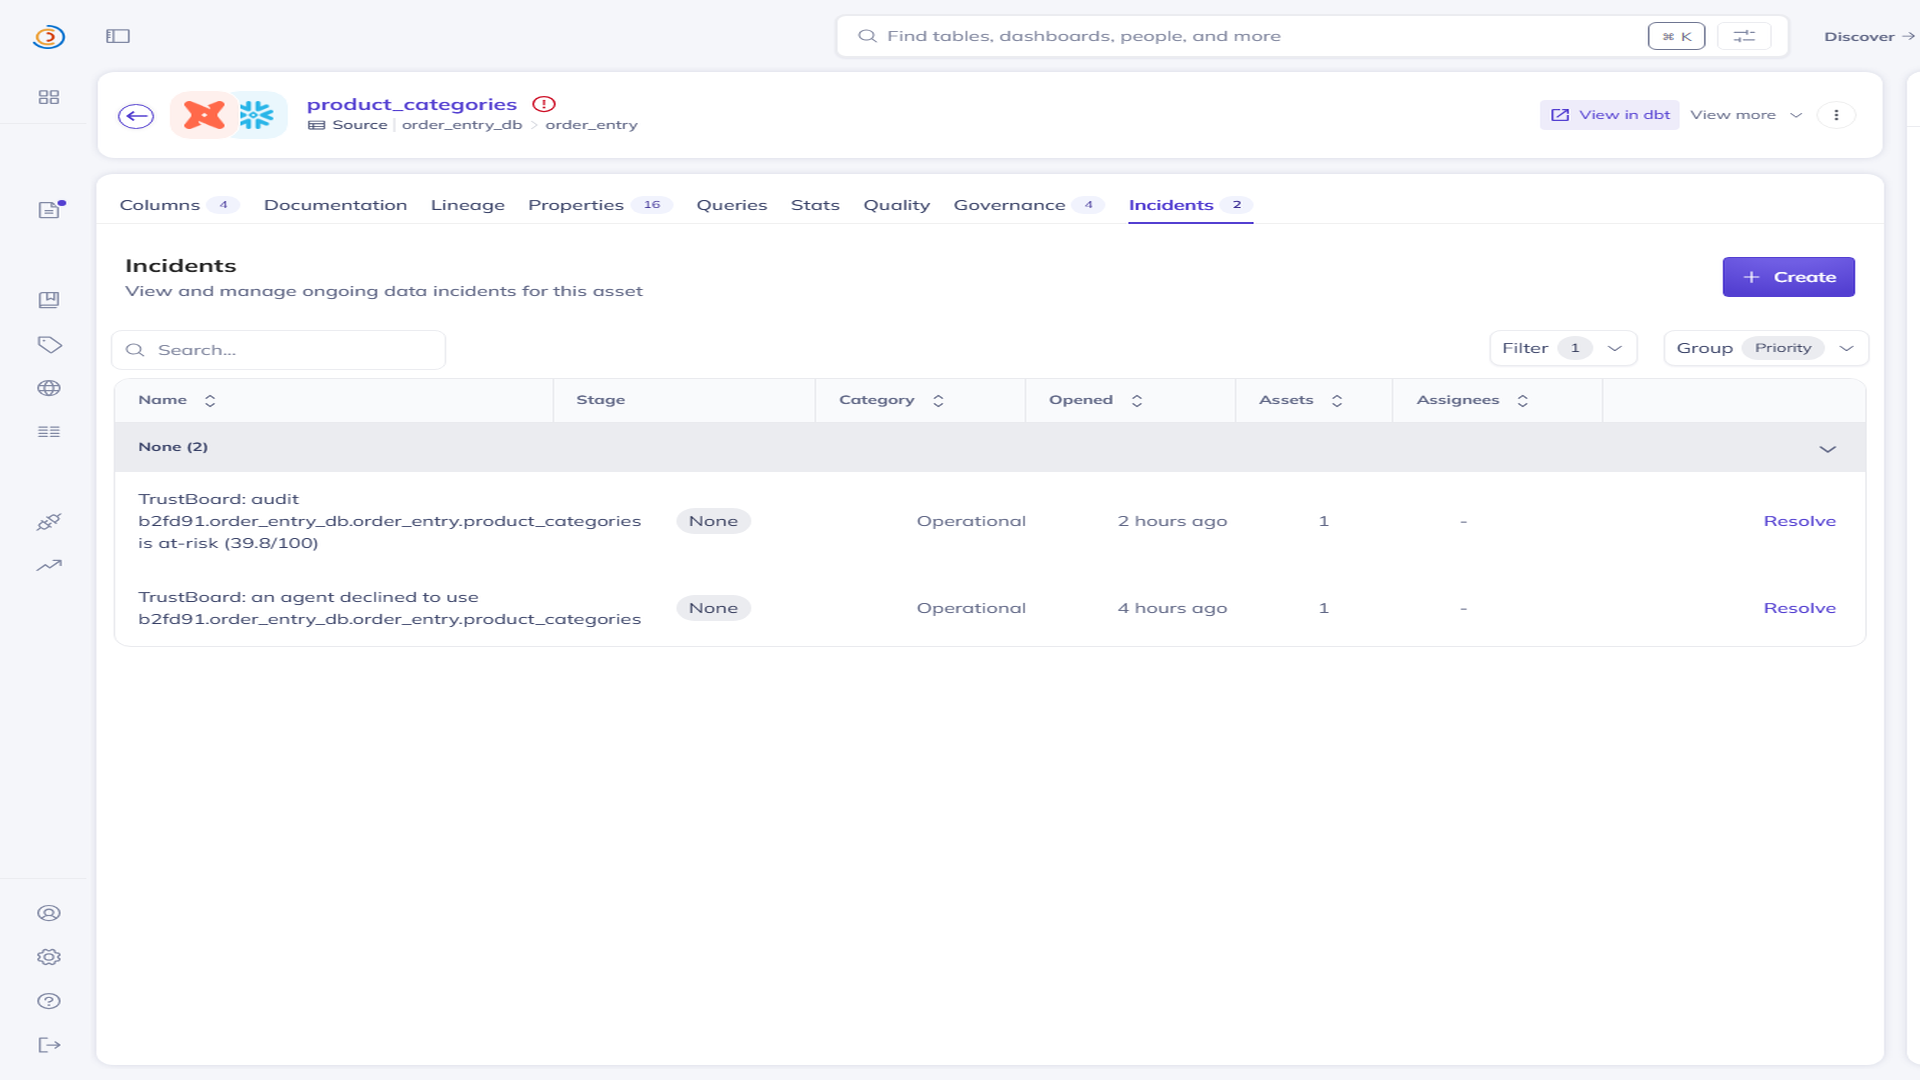Open the three-dot more options menu
The image size is (1920, 1080).
tap(1836, 115)
